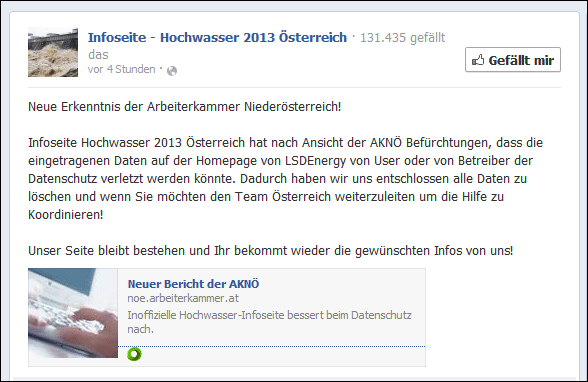Click the green circle icon below the link preview
Screen dimensions: 588x382
pyautogui.click(x=134, y=354)
